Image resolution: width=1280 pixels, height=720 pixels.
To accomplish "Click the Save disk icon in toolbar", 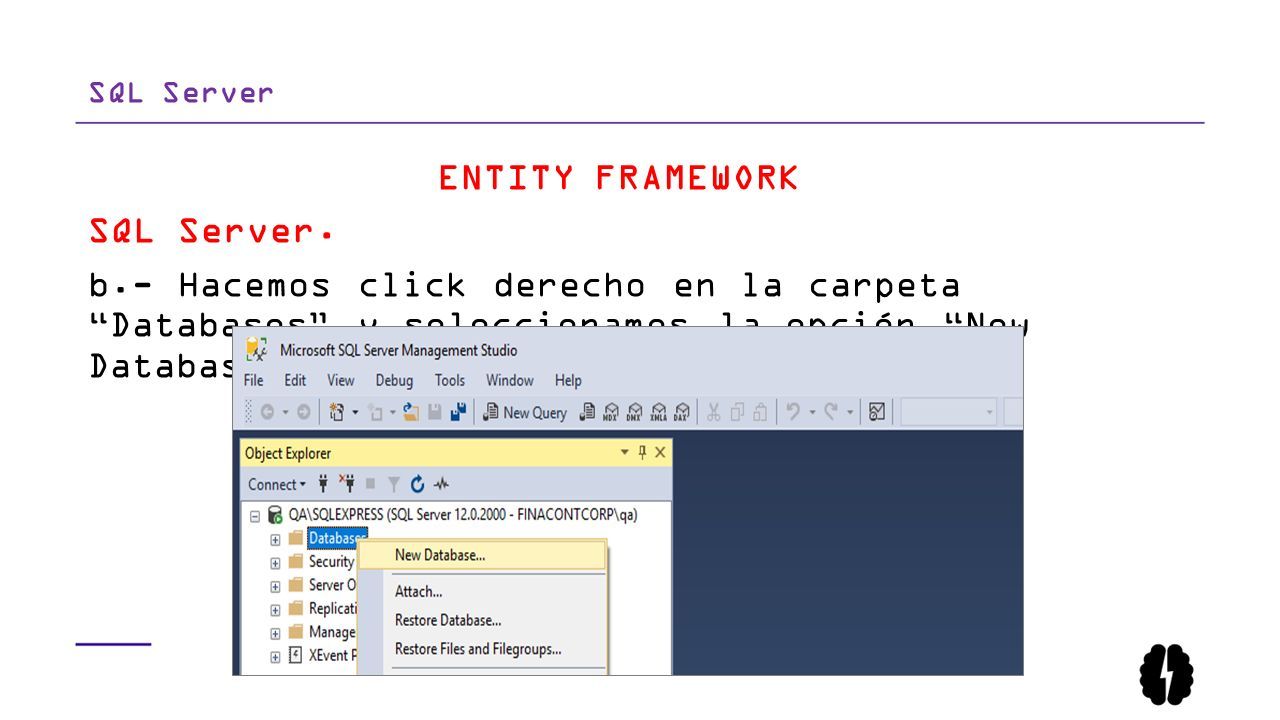I will coord(435,412).
